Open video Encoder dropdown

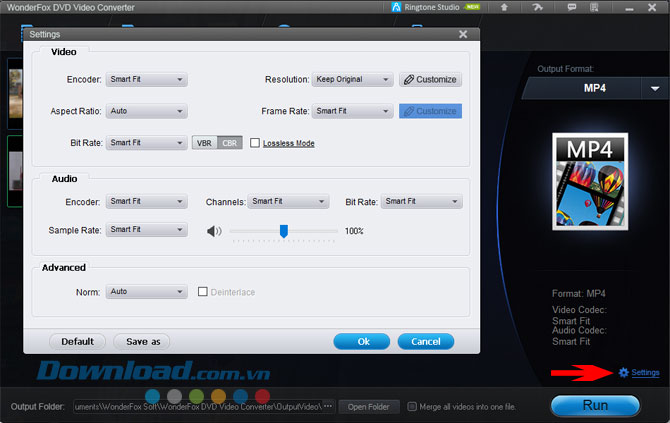[147, 79]
